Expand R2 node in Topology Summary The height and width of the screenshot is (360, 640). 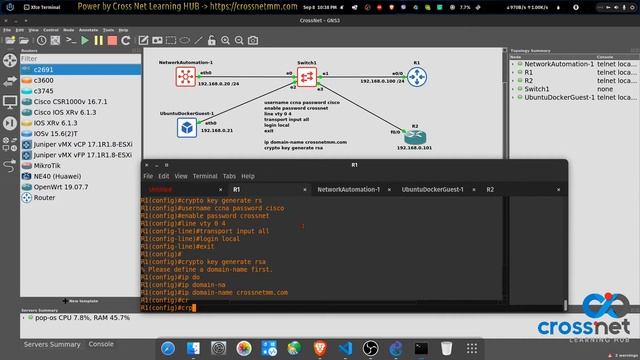[x=513, y=81]
